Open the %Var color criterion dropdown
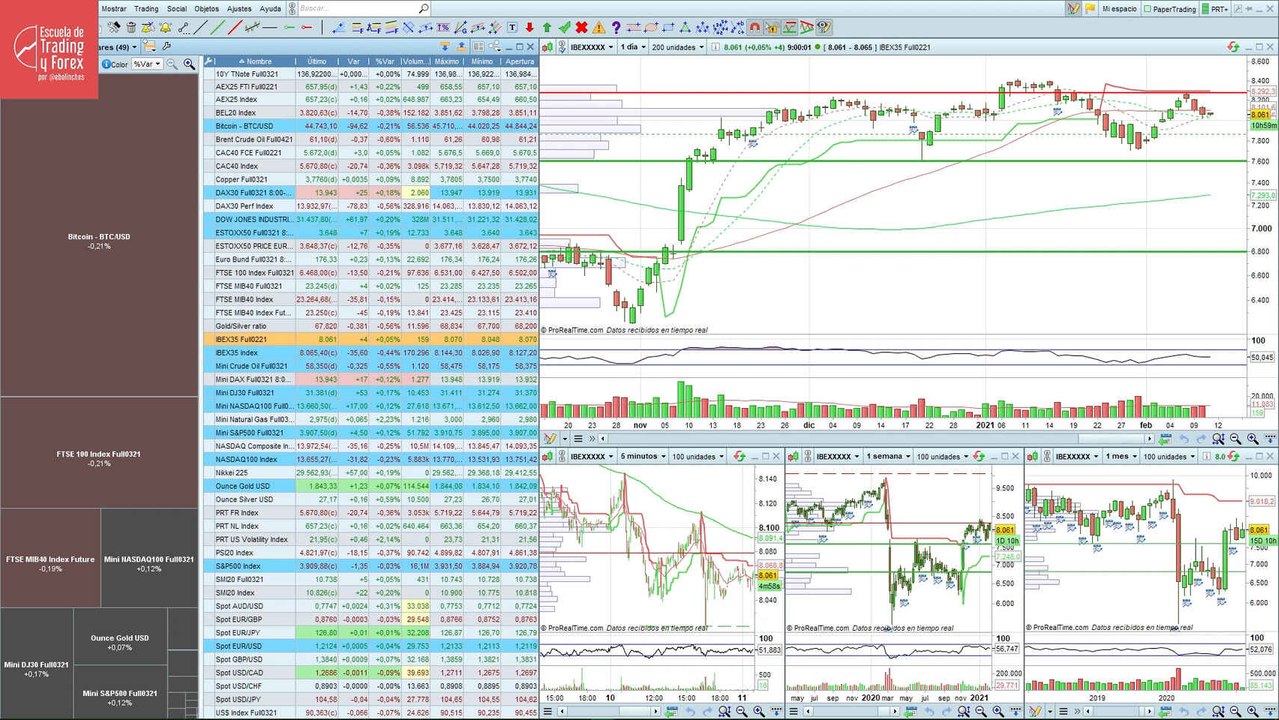 147,64
